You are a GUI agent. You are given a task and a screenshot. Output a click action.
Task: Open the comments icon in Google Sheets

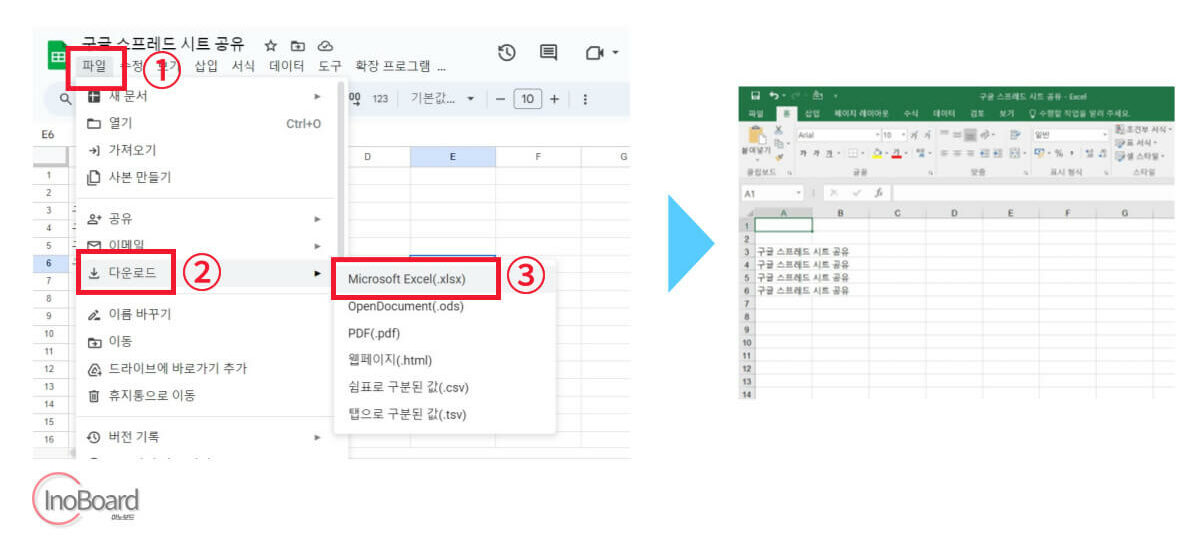pyautogui.click(x=548, y=52)
